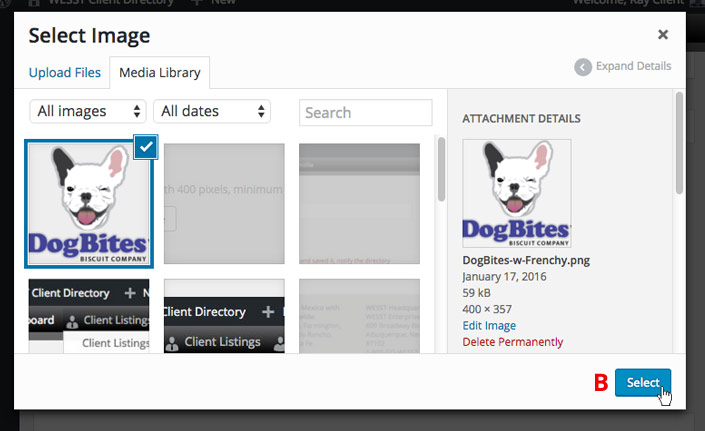Screen dimensions: 705x431
Task: Uncheck the selected DogBites image checkmark
Action: (146, 147)
